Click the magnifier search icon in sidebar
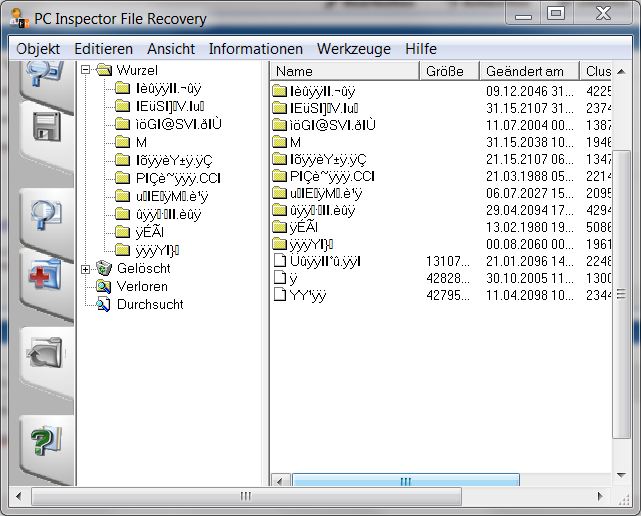The width and height of the screenshot is (641, 516). pos(46,214)
